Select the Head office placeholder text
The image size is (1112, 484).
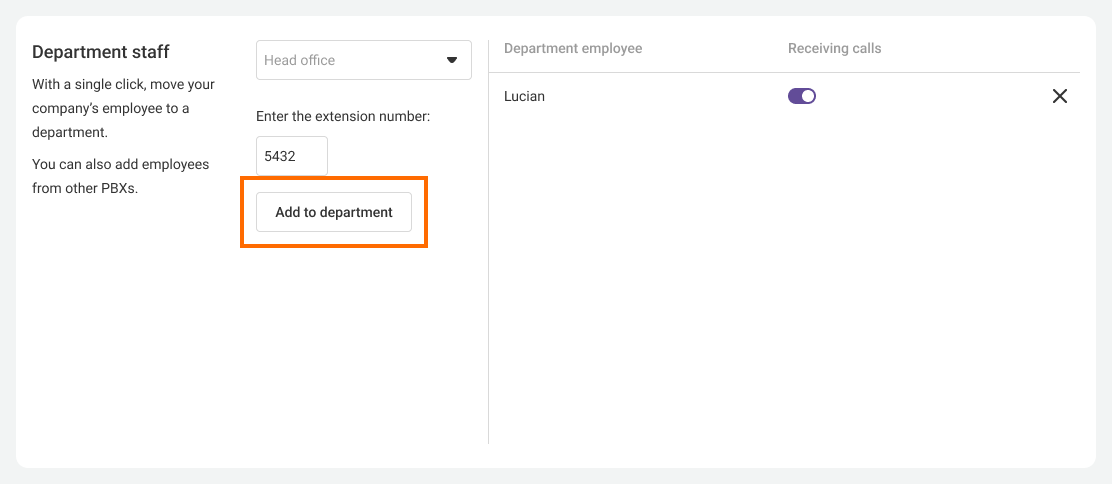click(300, 60)
